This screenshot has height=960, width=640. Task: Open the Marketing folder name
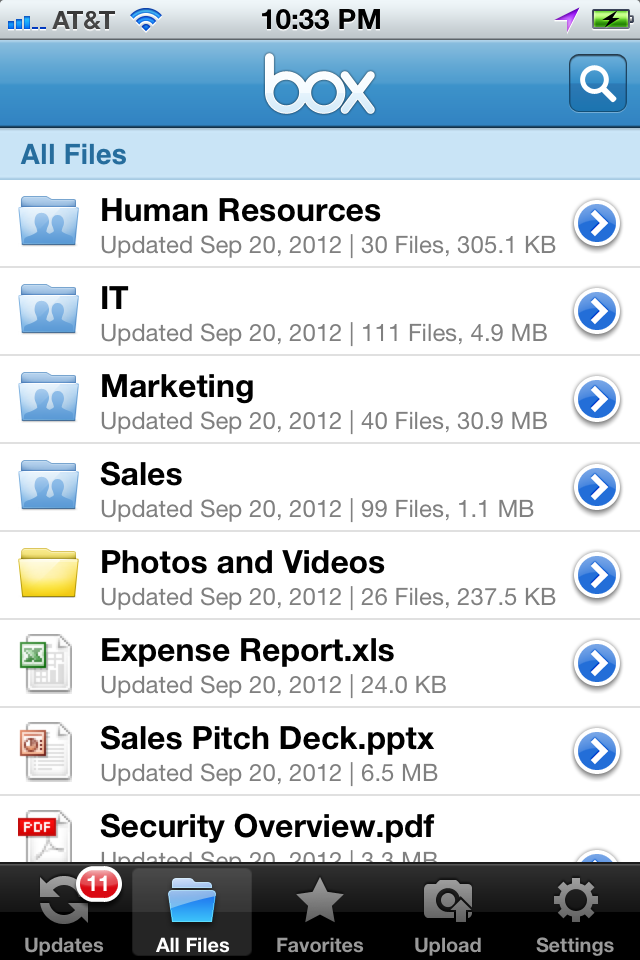point(178,386)
